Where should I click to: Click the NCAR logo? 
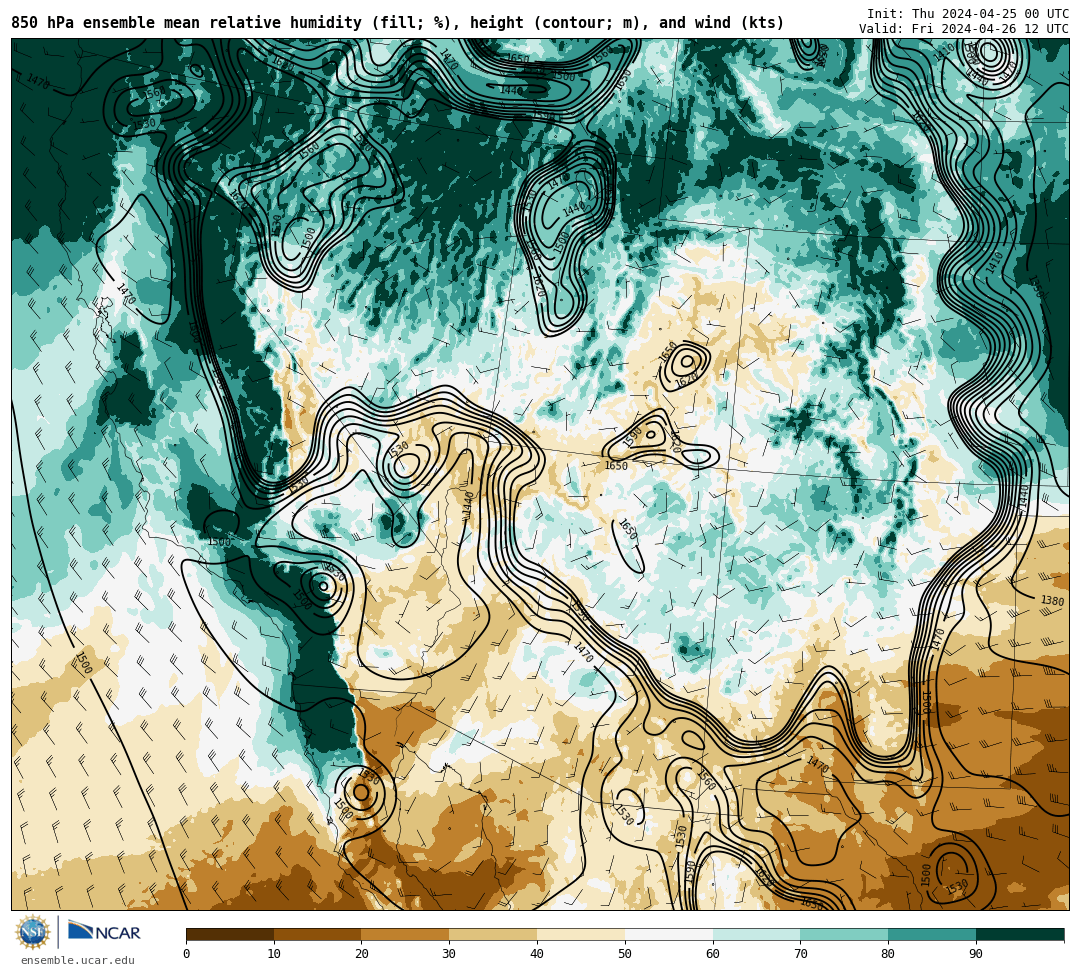104,932
